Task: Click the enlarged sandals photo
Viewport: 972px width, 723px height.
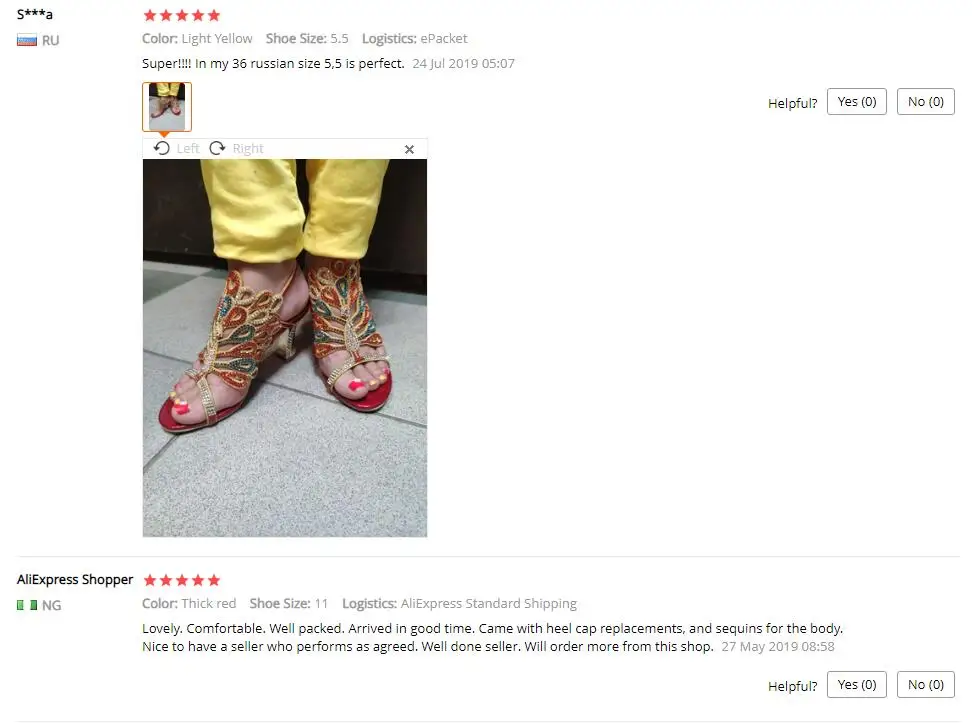Action: click(x=285, y=348)
